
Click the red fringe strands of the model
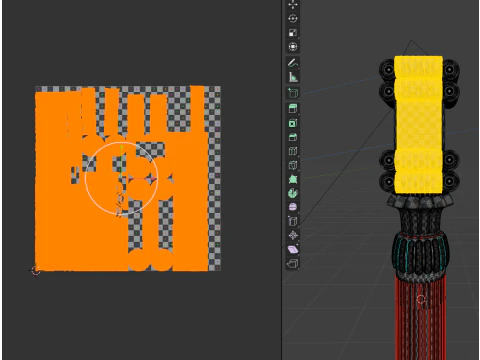[421, 317]
